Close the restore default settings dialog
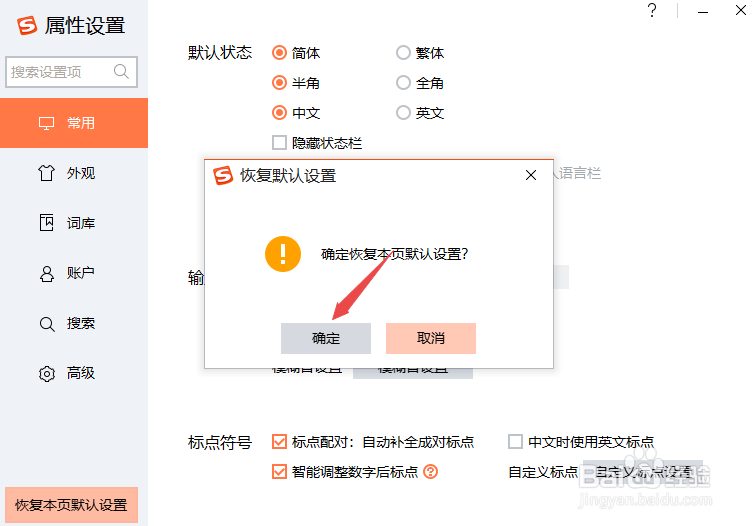This screenshot has width=754, height=526. coord(531,176)
